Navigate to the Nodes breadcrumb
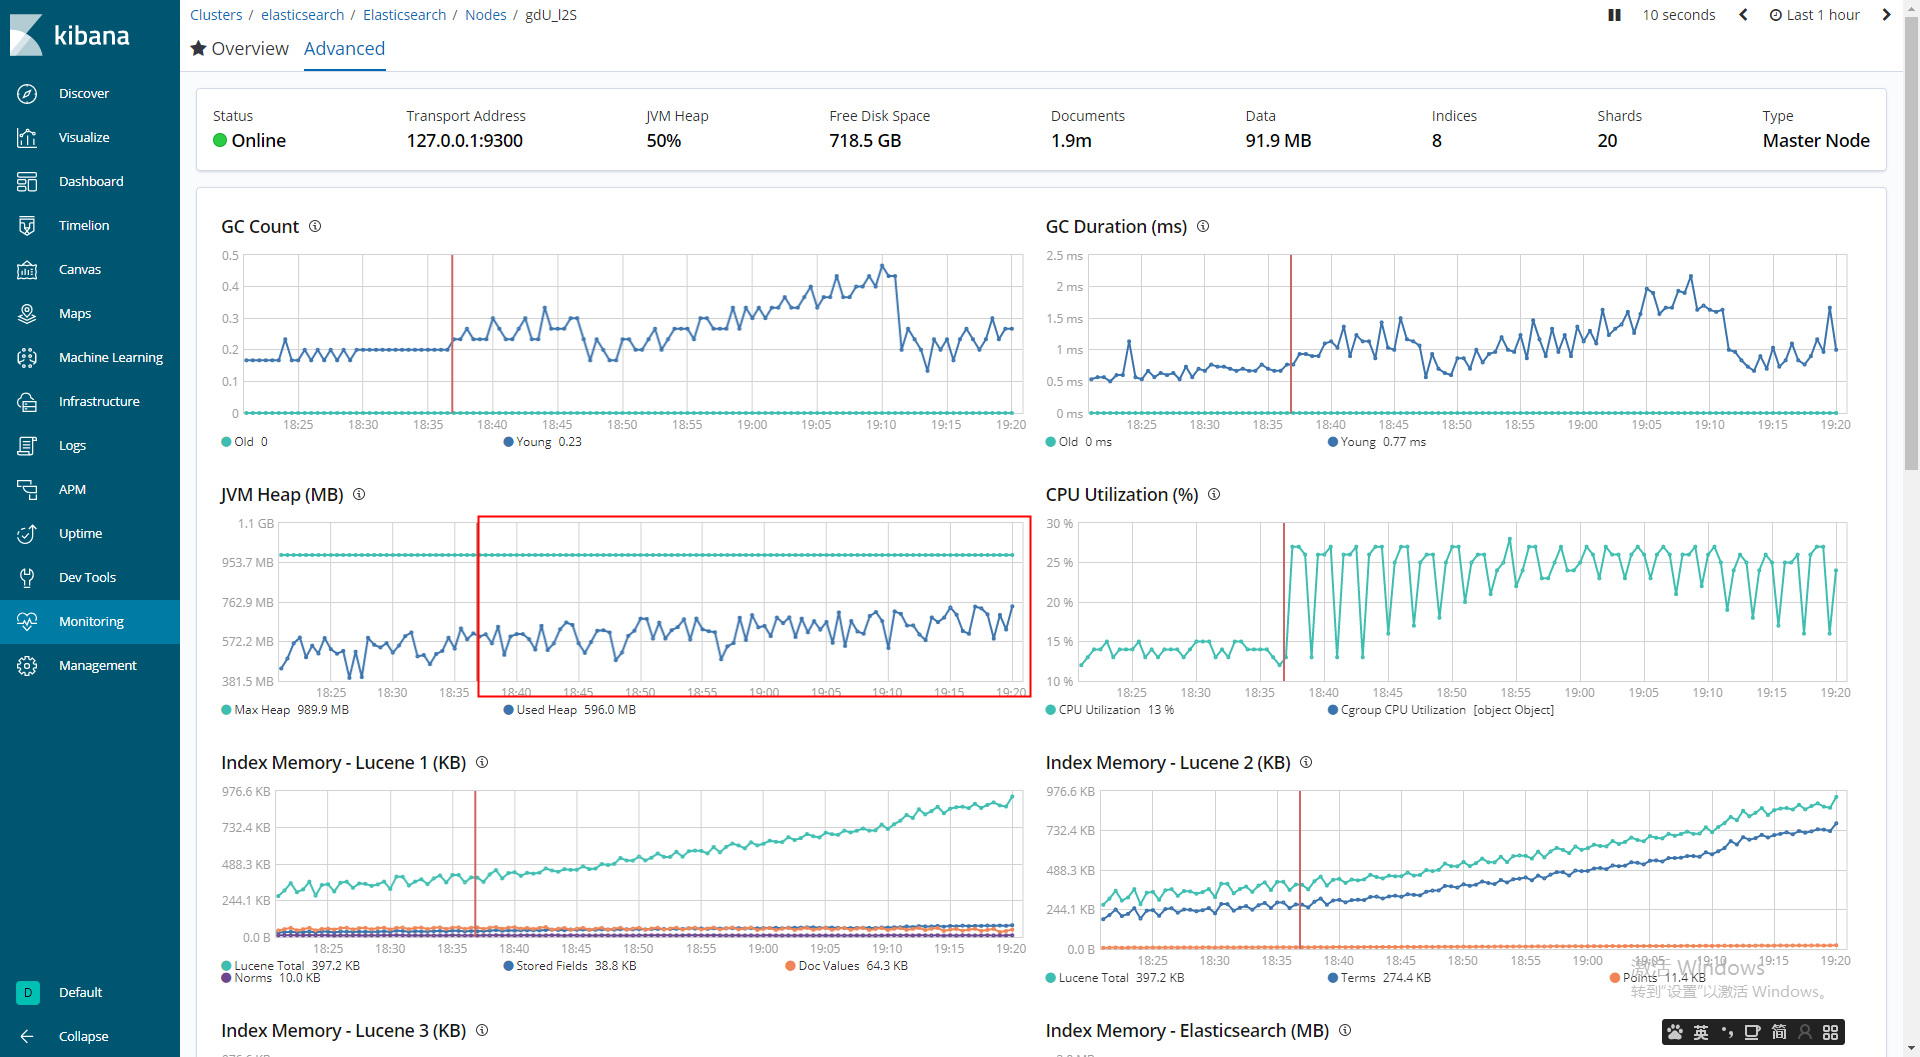 click(x=486, y=15)
